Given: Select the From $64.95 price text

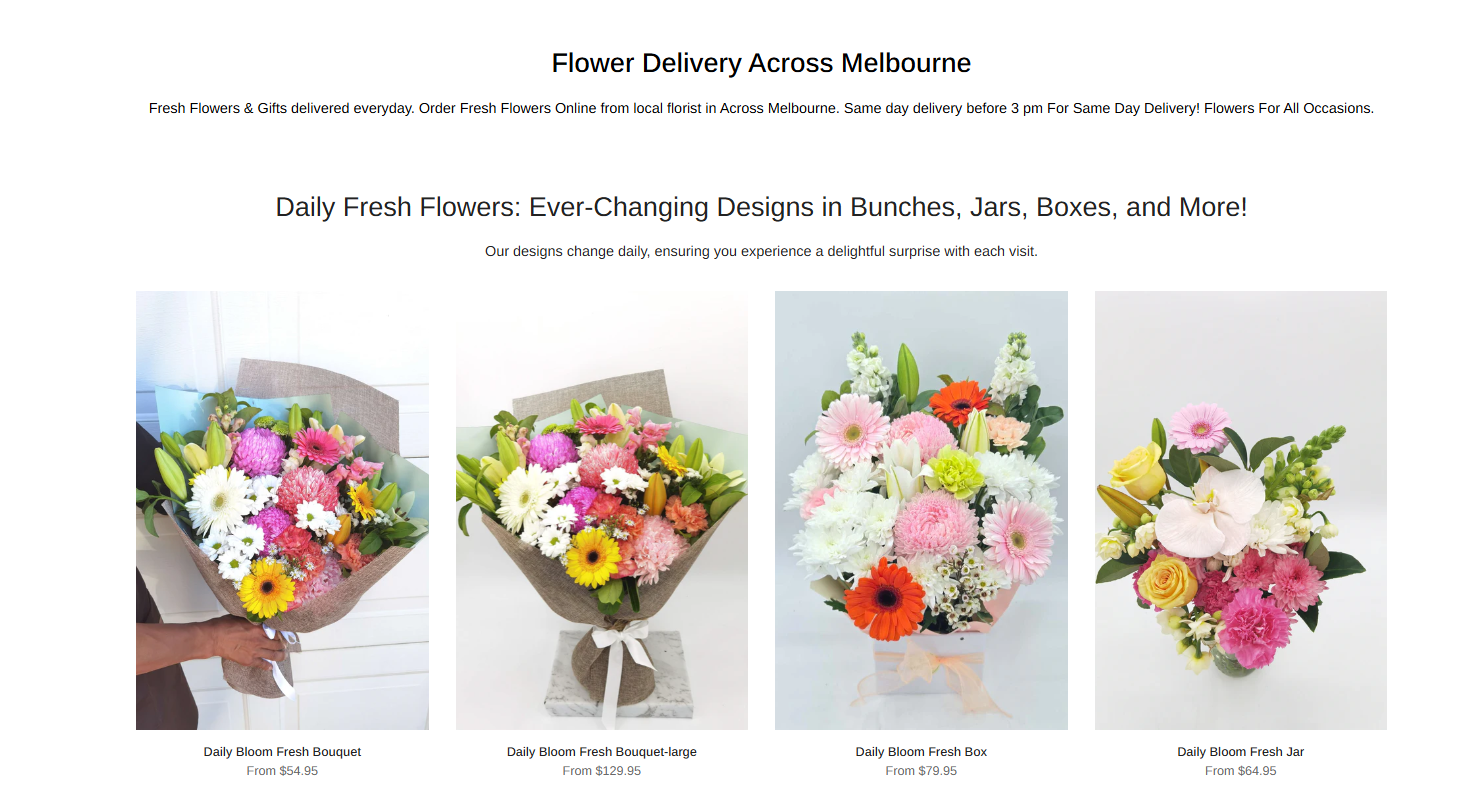Looking at the screenshot, I should click(1241, 771).
